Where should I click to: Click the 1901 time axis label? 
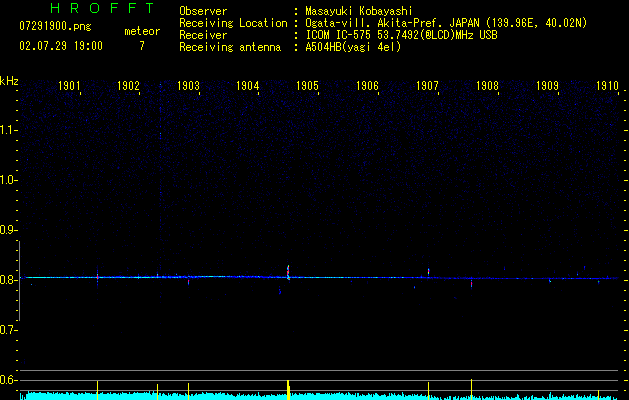point(69,86)
